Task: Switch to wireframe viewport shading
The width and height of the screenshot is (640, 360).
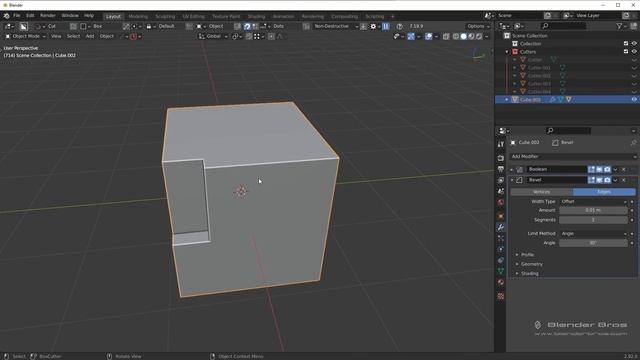Action: [456, 36]
